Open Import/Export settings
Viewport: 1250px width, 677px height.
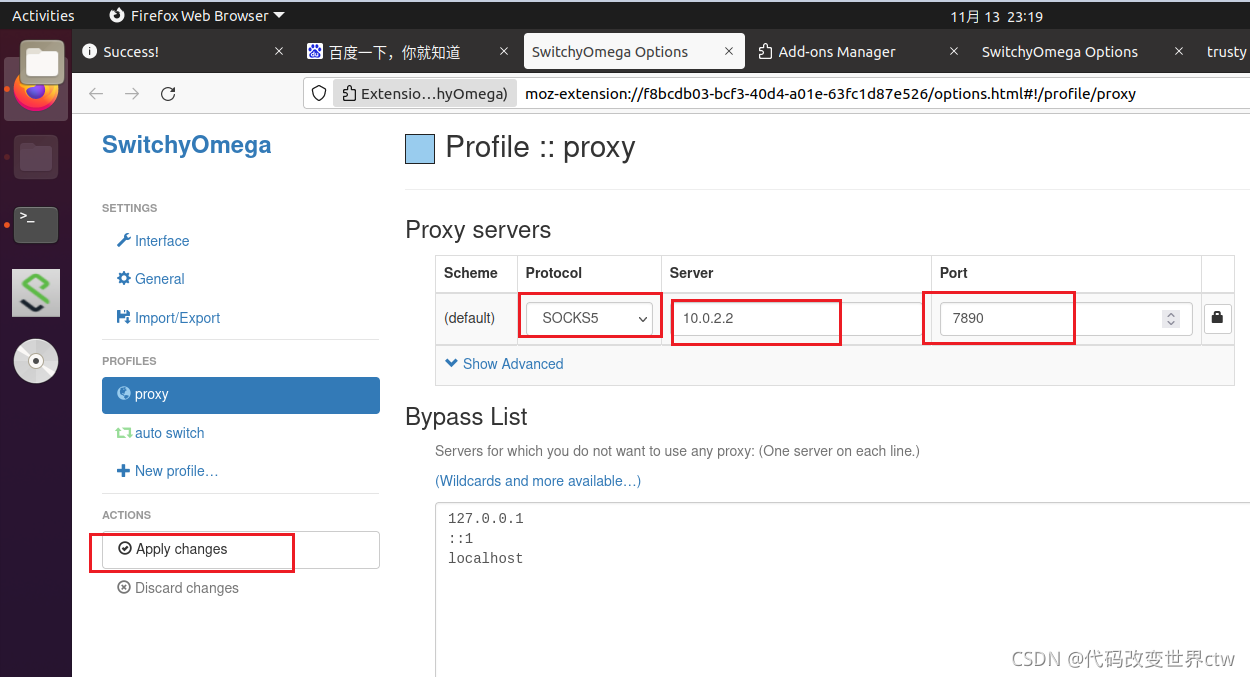tap(168, 318)
